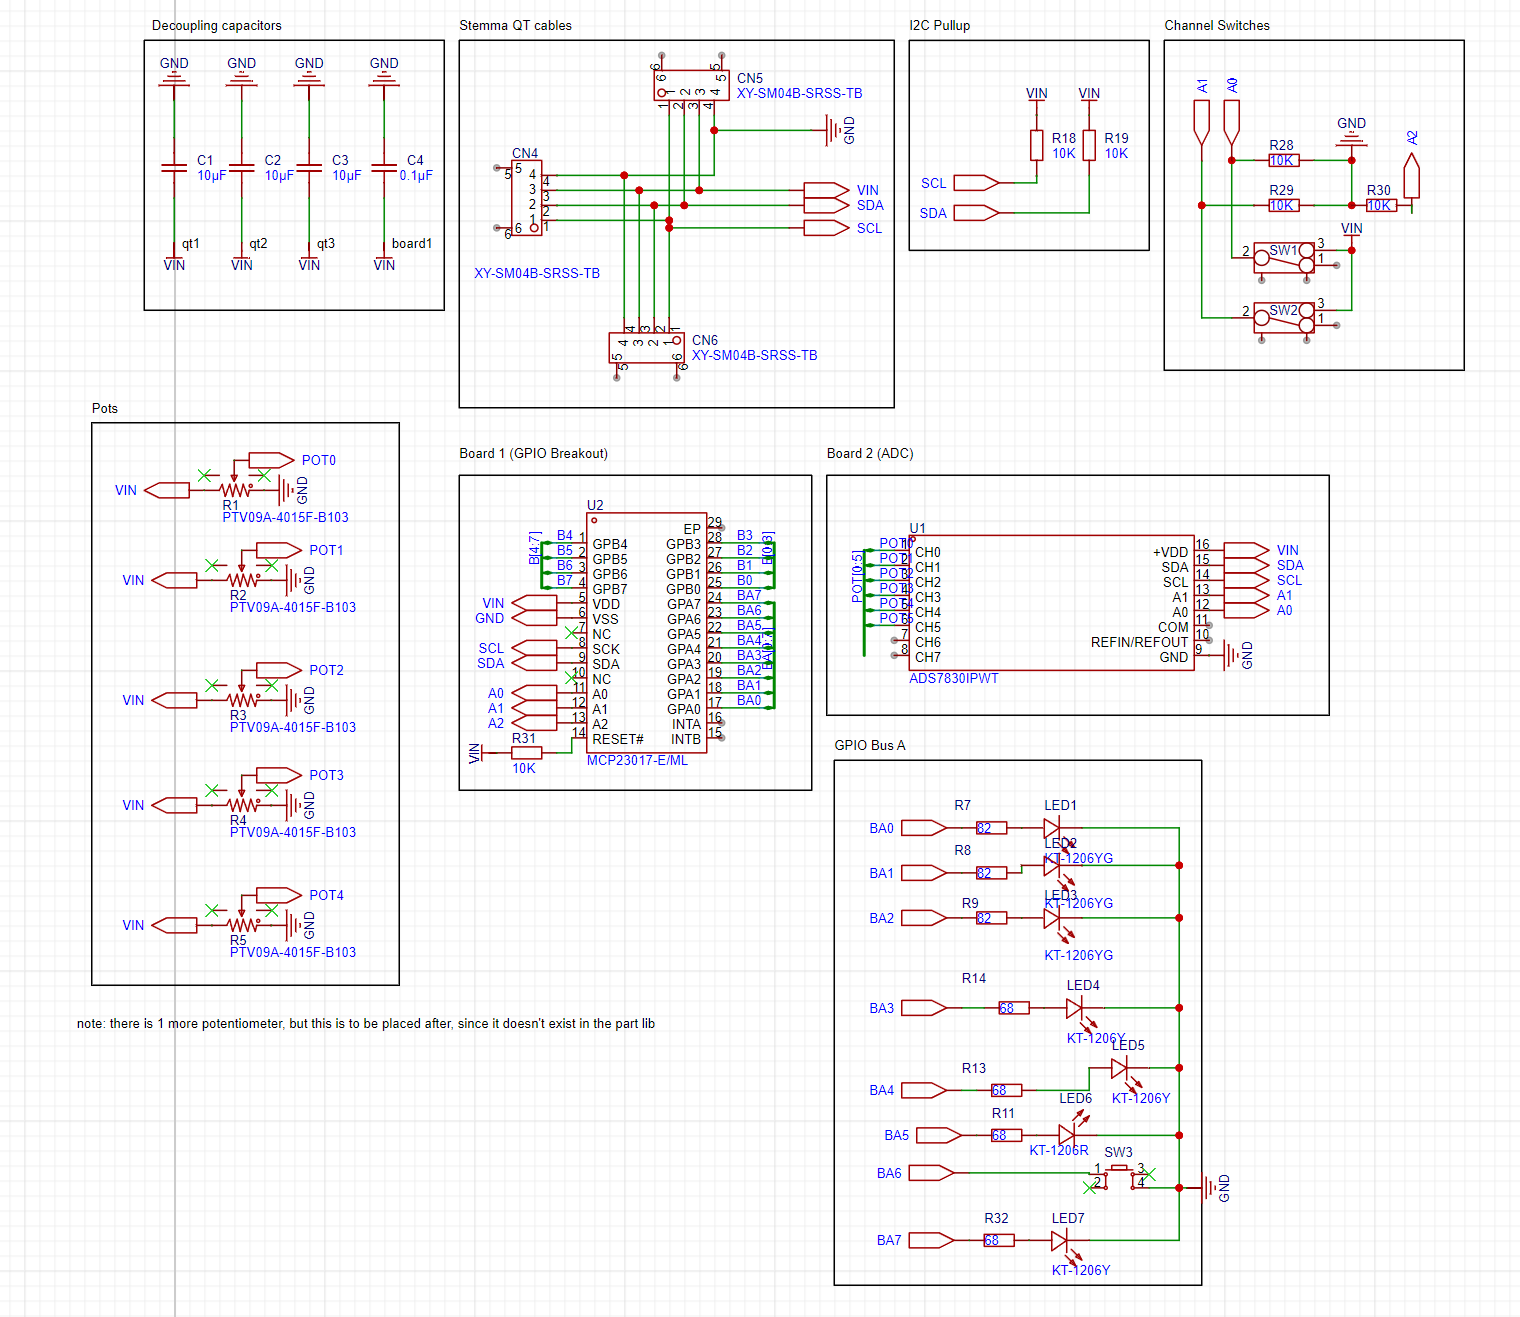
Task: Click the SW2 slide switch symbol
Action: (x=1284, y=318)
